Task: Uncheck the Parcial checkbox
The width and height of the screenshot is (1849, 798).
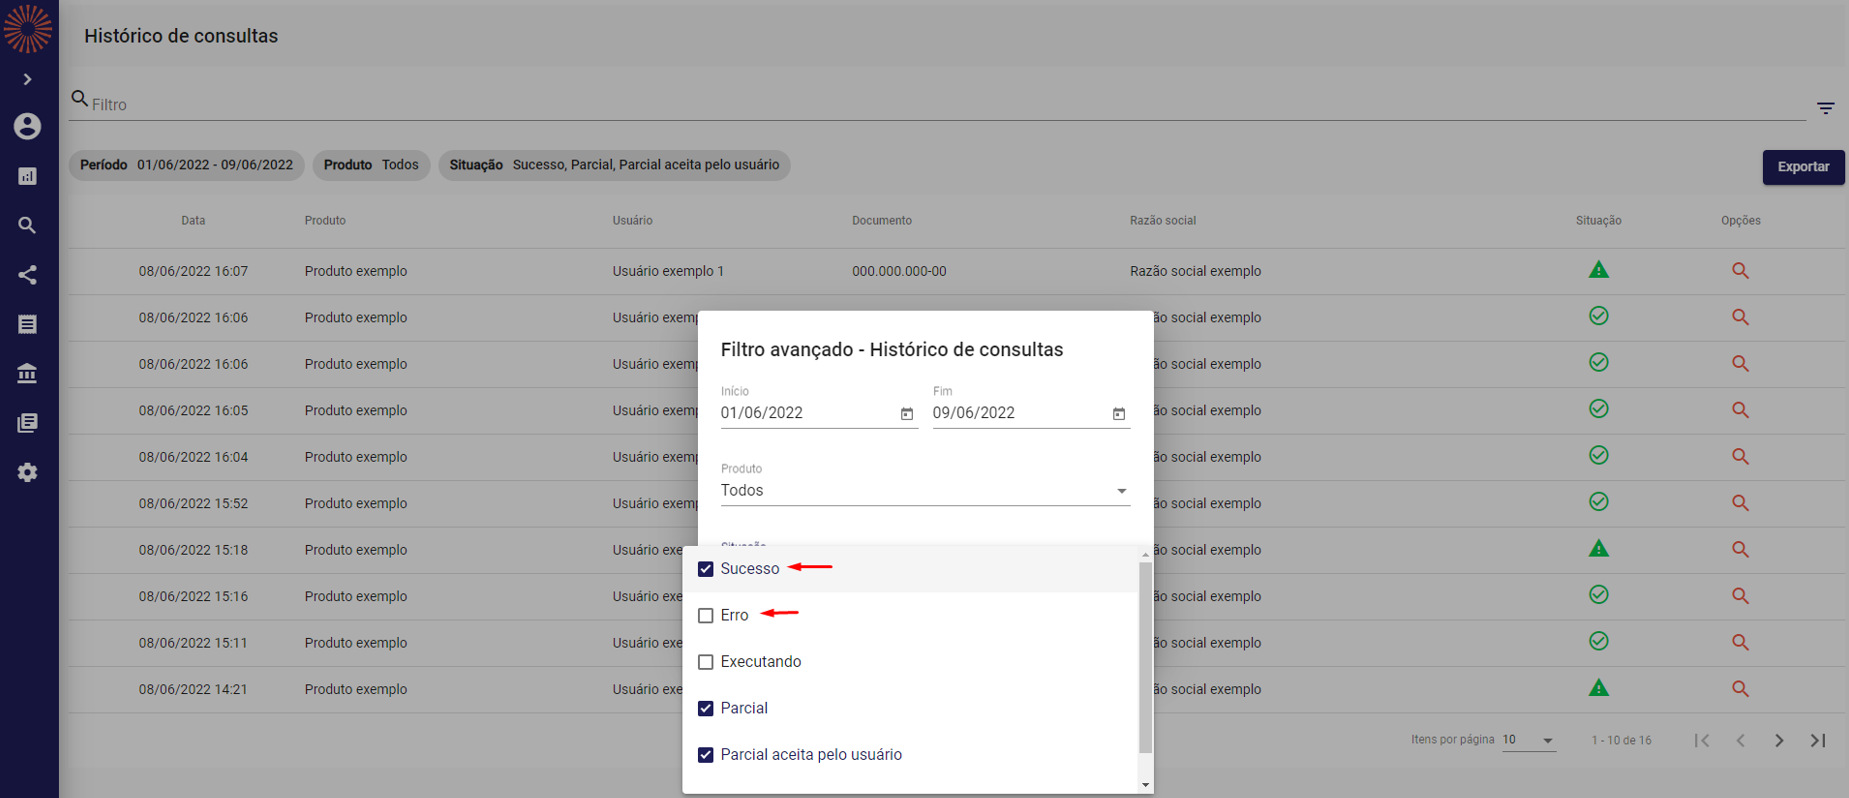Action: pyautogui.click(x=705, y=708)
